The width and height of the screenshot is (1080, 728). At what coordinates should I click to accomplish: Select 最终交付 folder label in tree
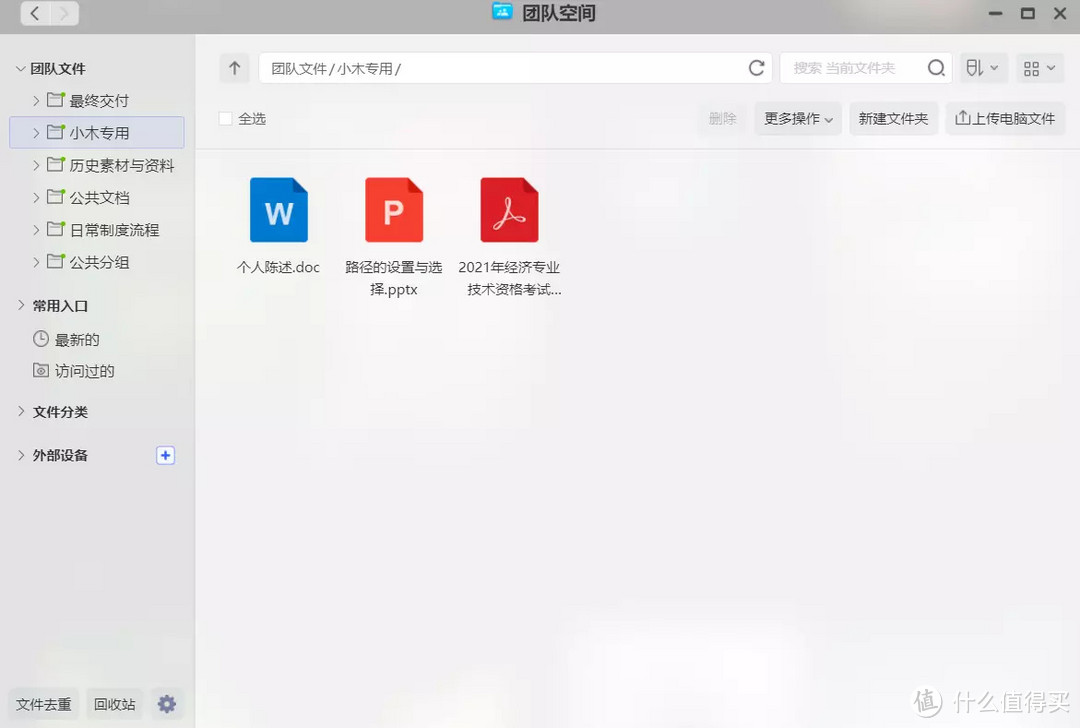(x=99, y=101)
